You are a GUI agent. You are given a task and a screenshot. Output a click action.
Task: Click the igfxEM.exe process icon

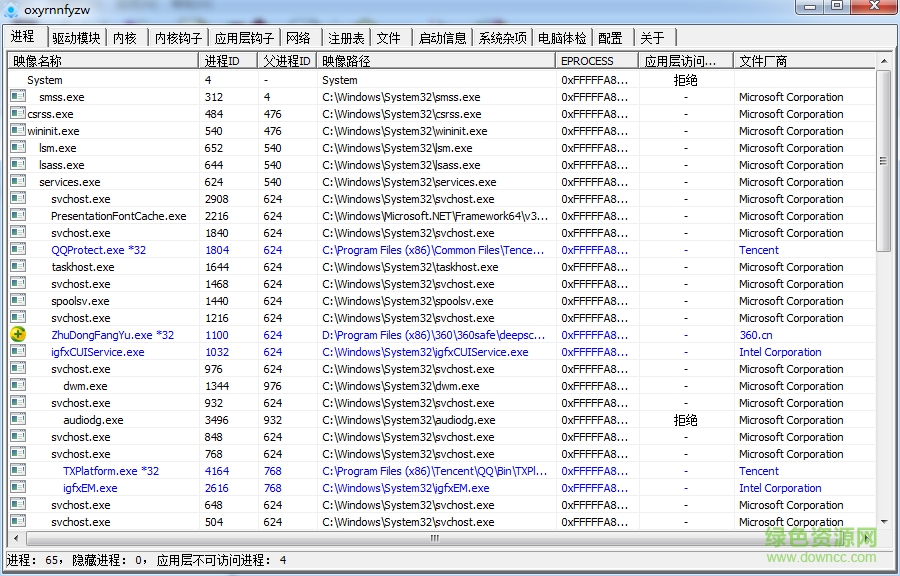coord(17,488)
